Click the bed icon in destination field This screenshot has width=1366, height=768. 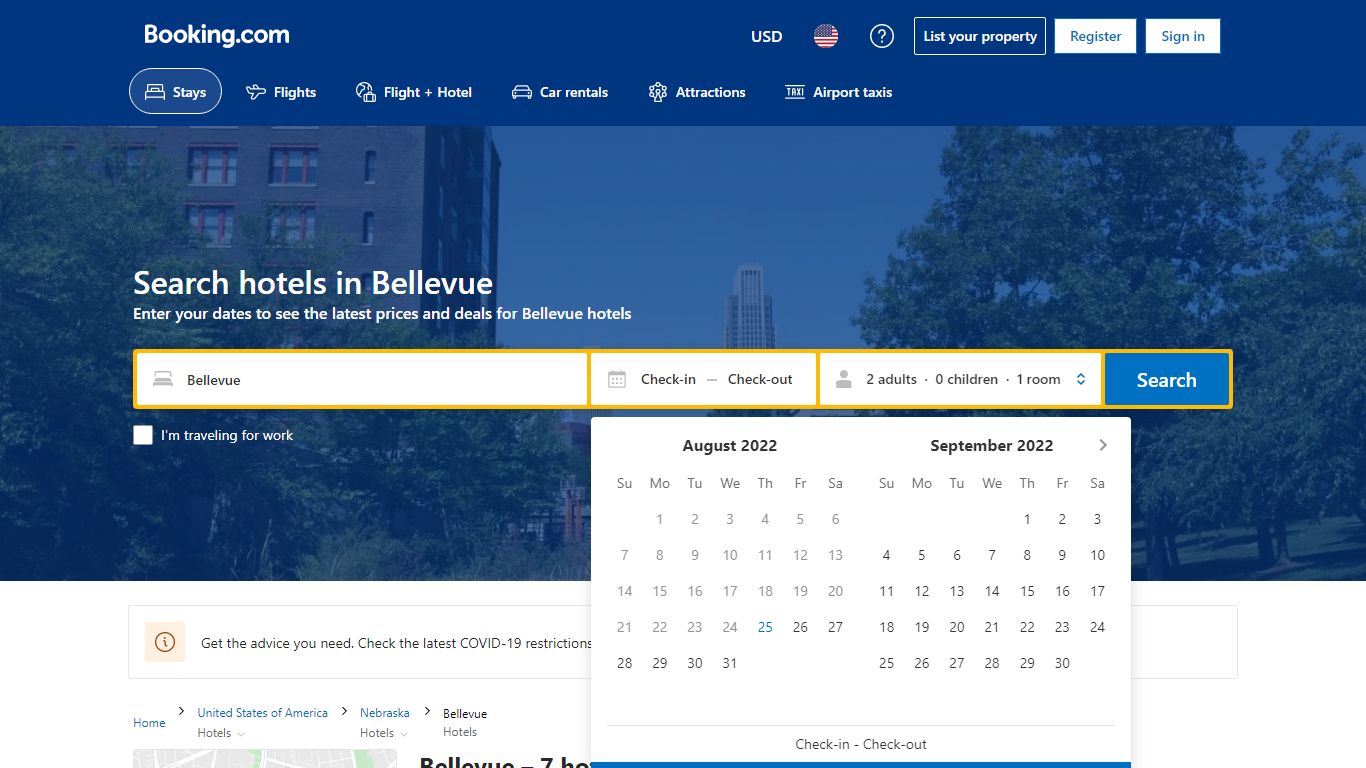[162, 379]
